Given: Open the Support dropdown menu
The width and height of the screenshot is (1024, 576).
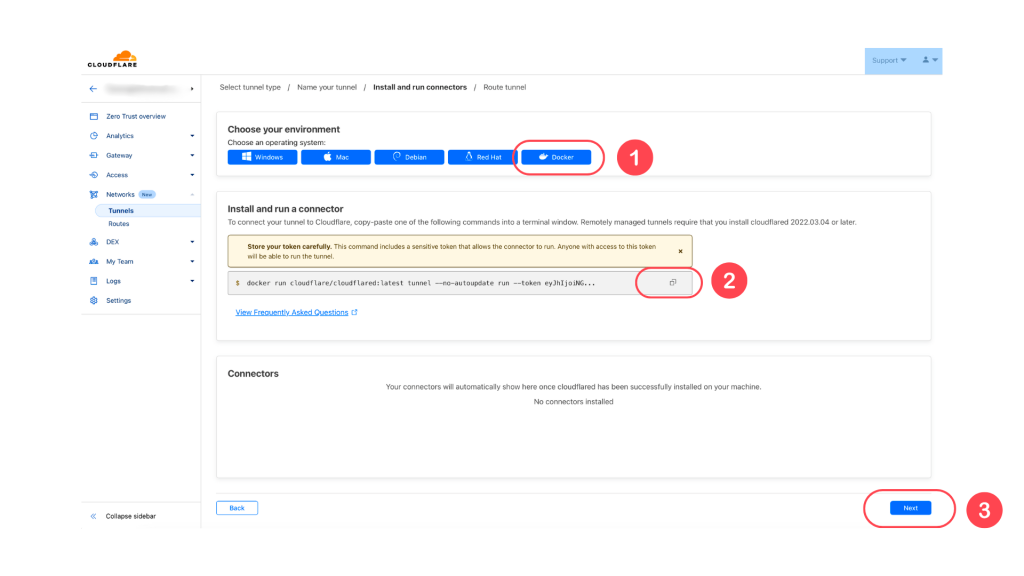Looking at the screenshot, I should tap(889, 60).
